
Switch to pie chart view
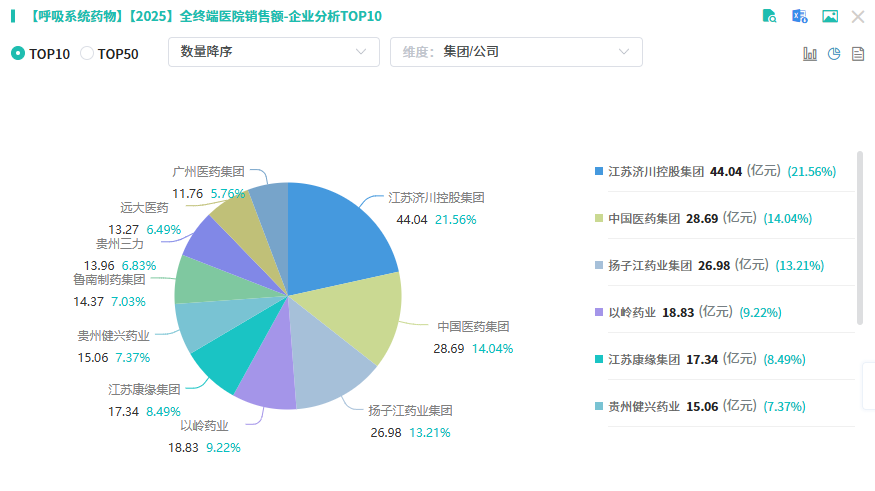click(834, 53)
